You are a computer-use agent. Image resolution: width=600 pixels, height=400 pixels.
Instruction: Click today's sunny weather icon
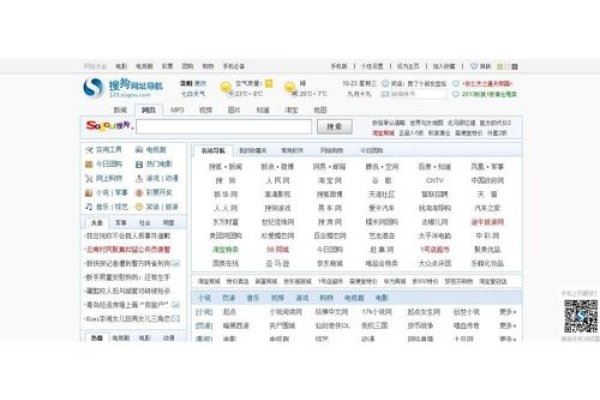[x=226, y=87]
